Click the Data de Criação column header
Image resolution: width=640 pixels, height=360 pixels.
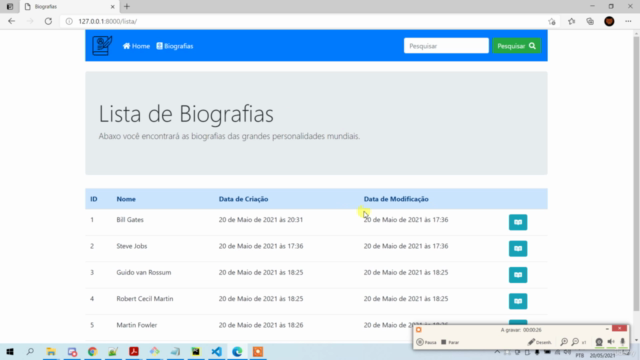(x=243, y=199)
